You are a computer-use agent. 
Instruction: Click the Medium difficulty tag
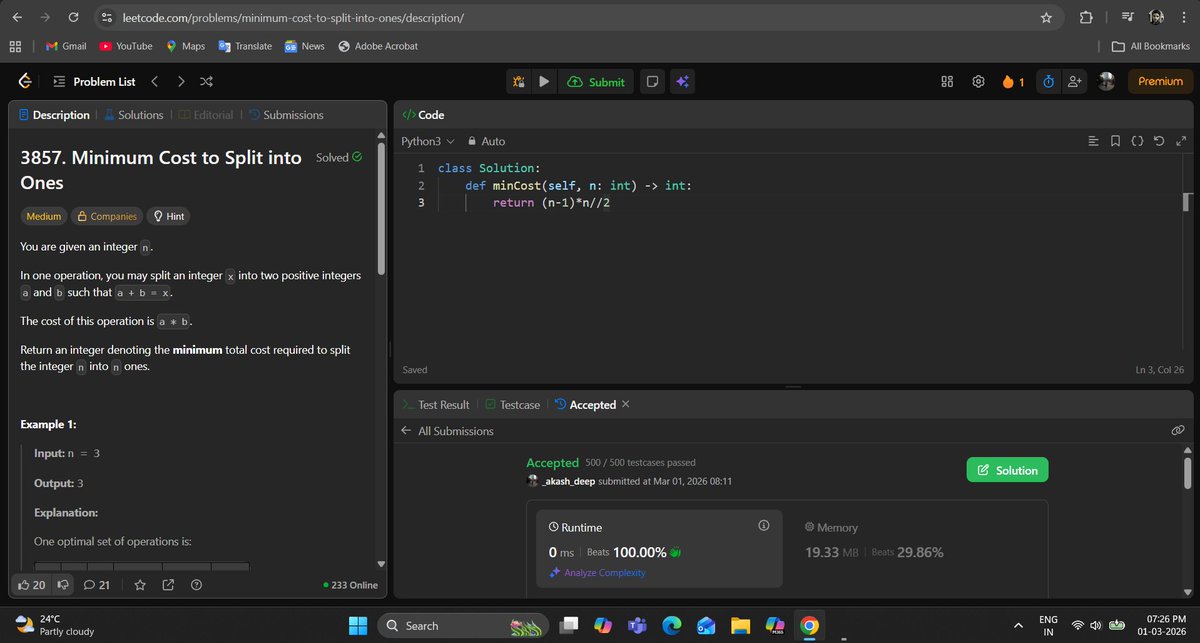coord(43,216)
